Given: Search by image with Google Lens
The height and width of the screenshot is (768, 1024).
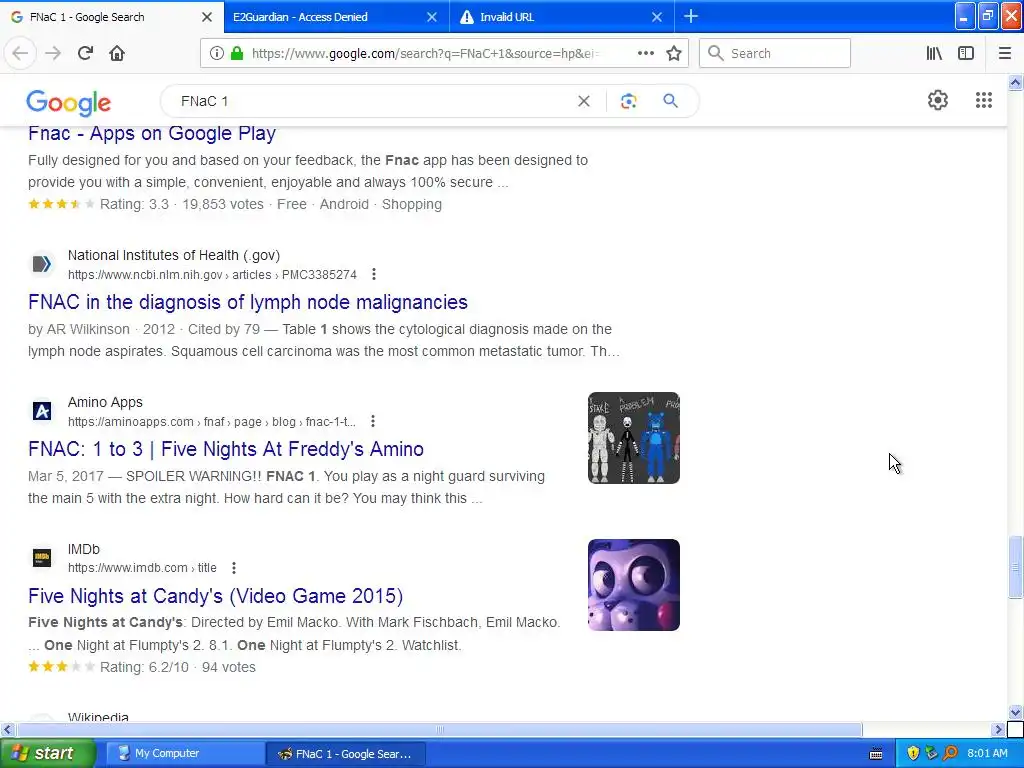Looking at the screenshot, I should (628, 101).
